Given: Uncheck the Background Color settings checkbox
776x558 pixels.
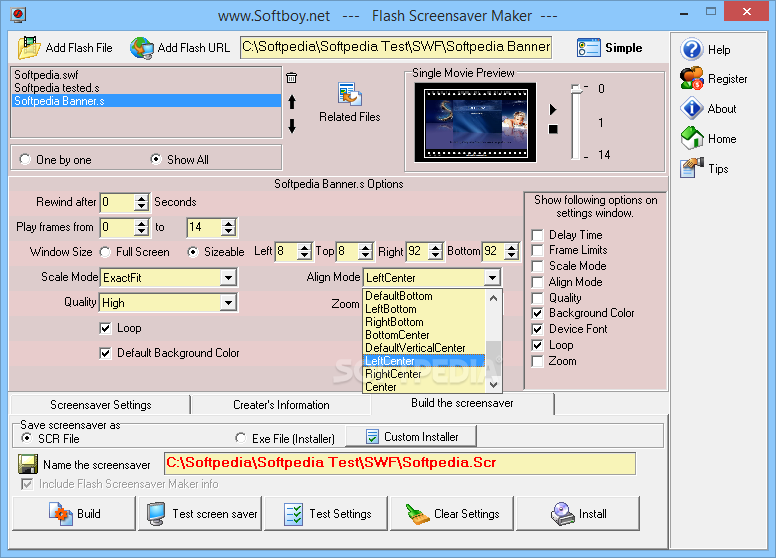Looking at the screenshot, I should tap(537, 313).
